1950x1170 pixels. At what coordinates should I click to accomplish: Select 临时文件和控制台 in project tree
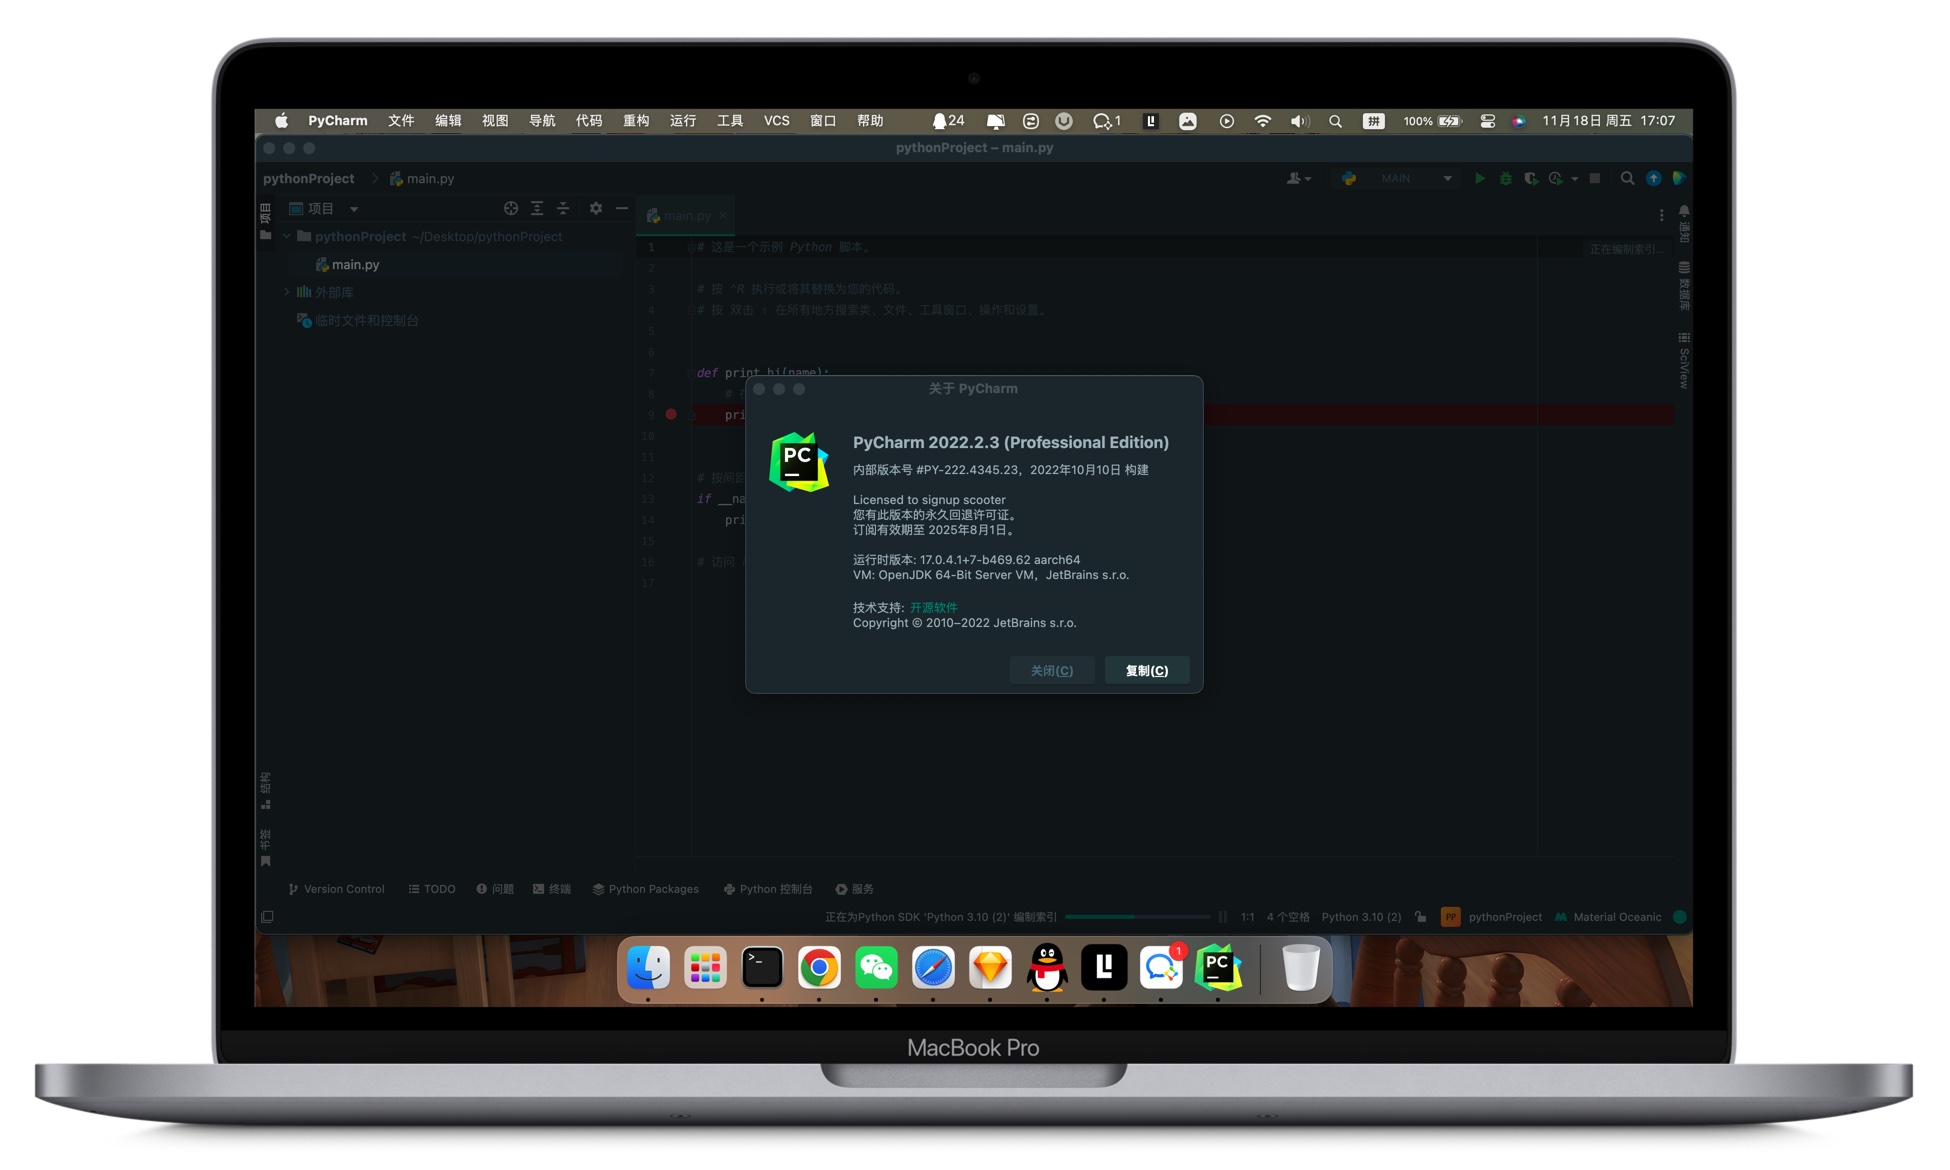[358, 321]
